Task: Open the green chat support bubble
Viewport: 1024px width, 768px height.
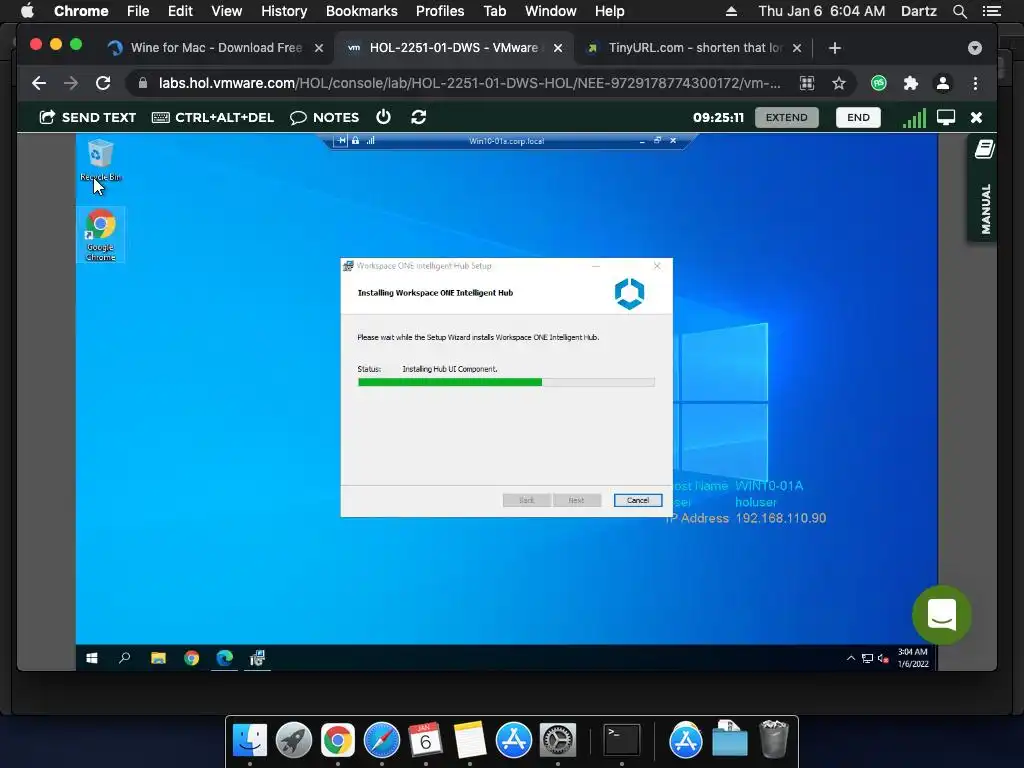Action: 941,615
